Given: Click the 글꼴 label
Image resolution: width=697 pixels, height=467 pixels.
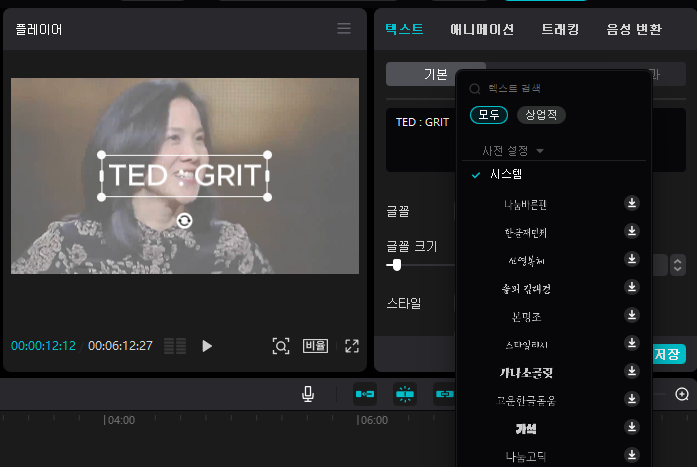Looking at the screenshot, I should coord(398,211).
